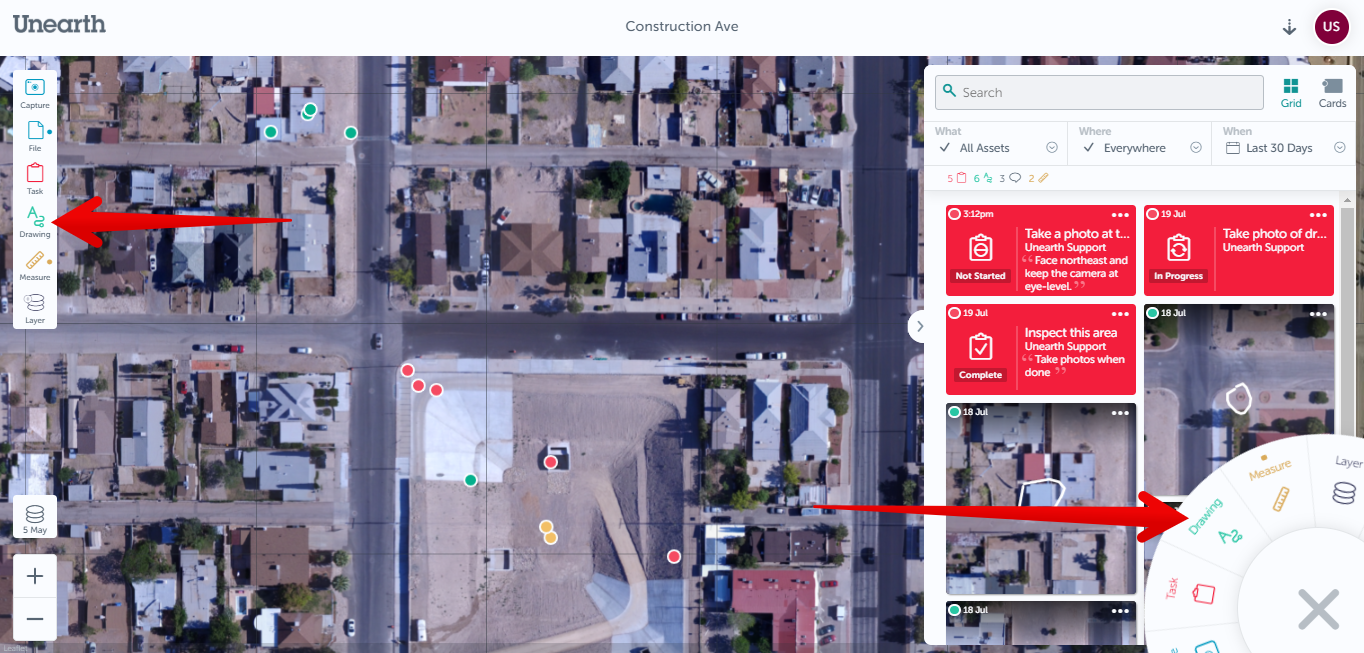Open the more menu on Inspect this area card

click(x=1120, y=313)
